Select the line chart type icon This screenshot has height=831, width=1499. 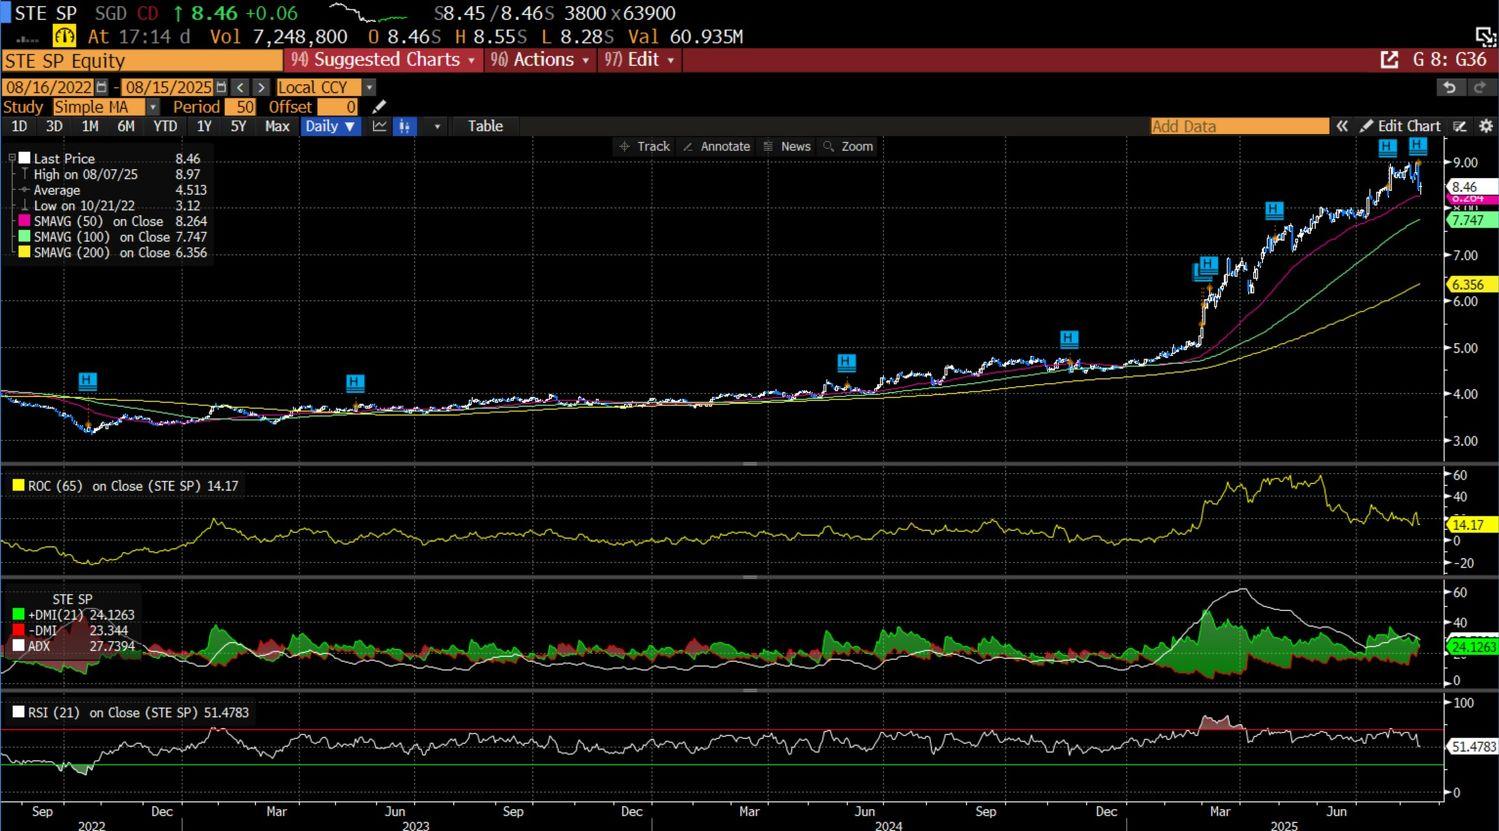380,126
